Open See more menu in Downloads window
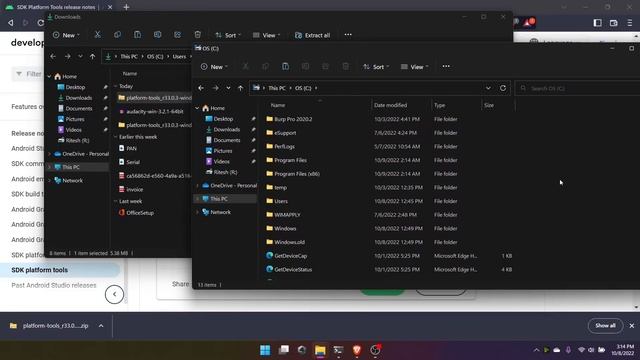The width and height of the screenshot is (640, 360). [x=348, y=35]
